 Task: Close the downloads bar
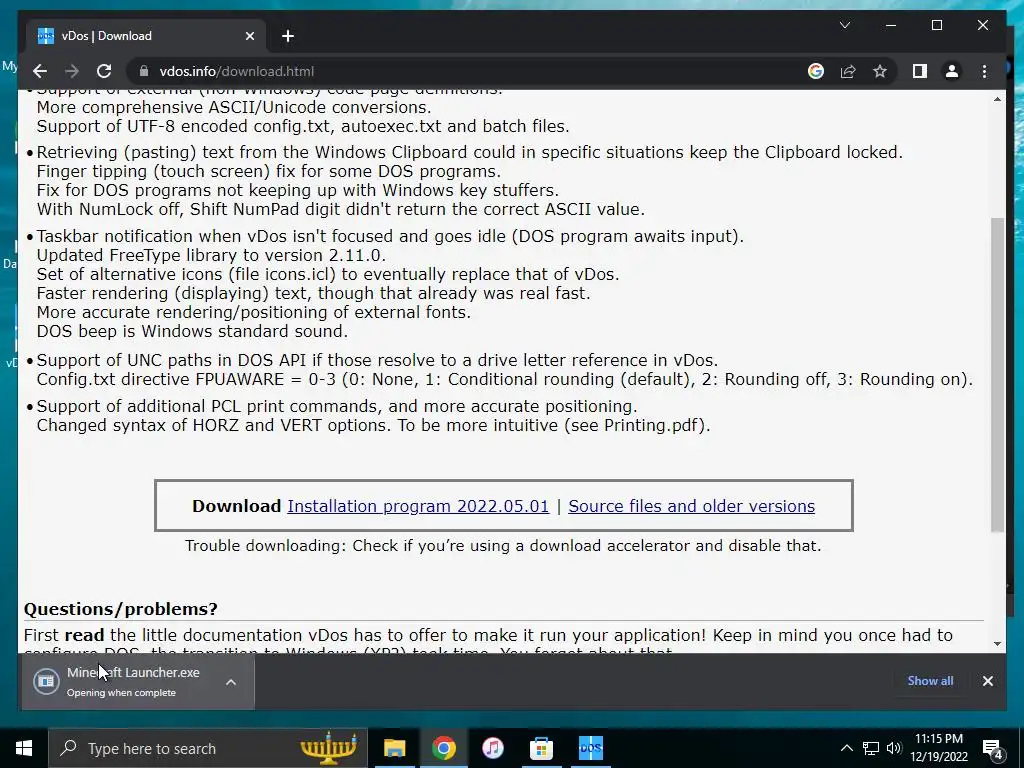[x=987, y=681]
